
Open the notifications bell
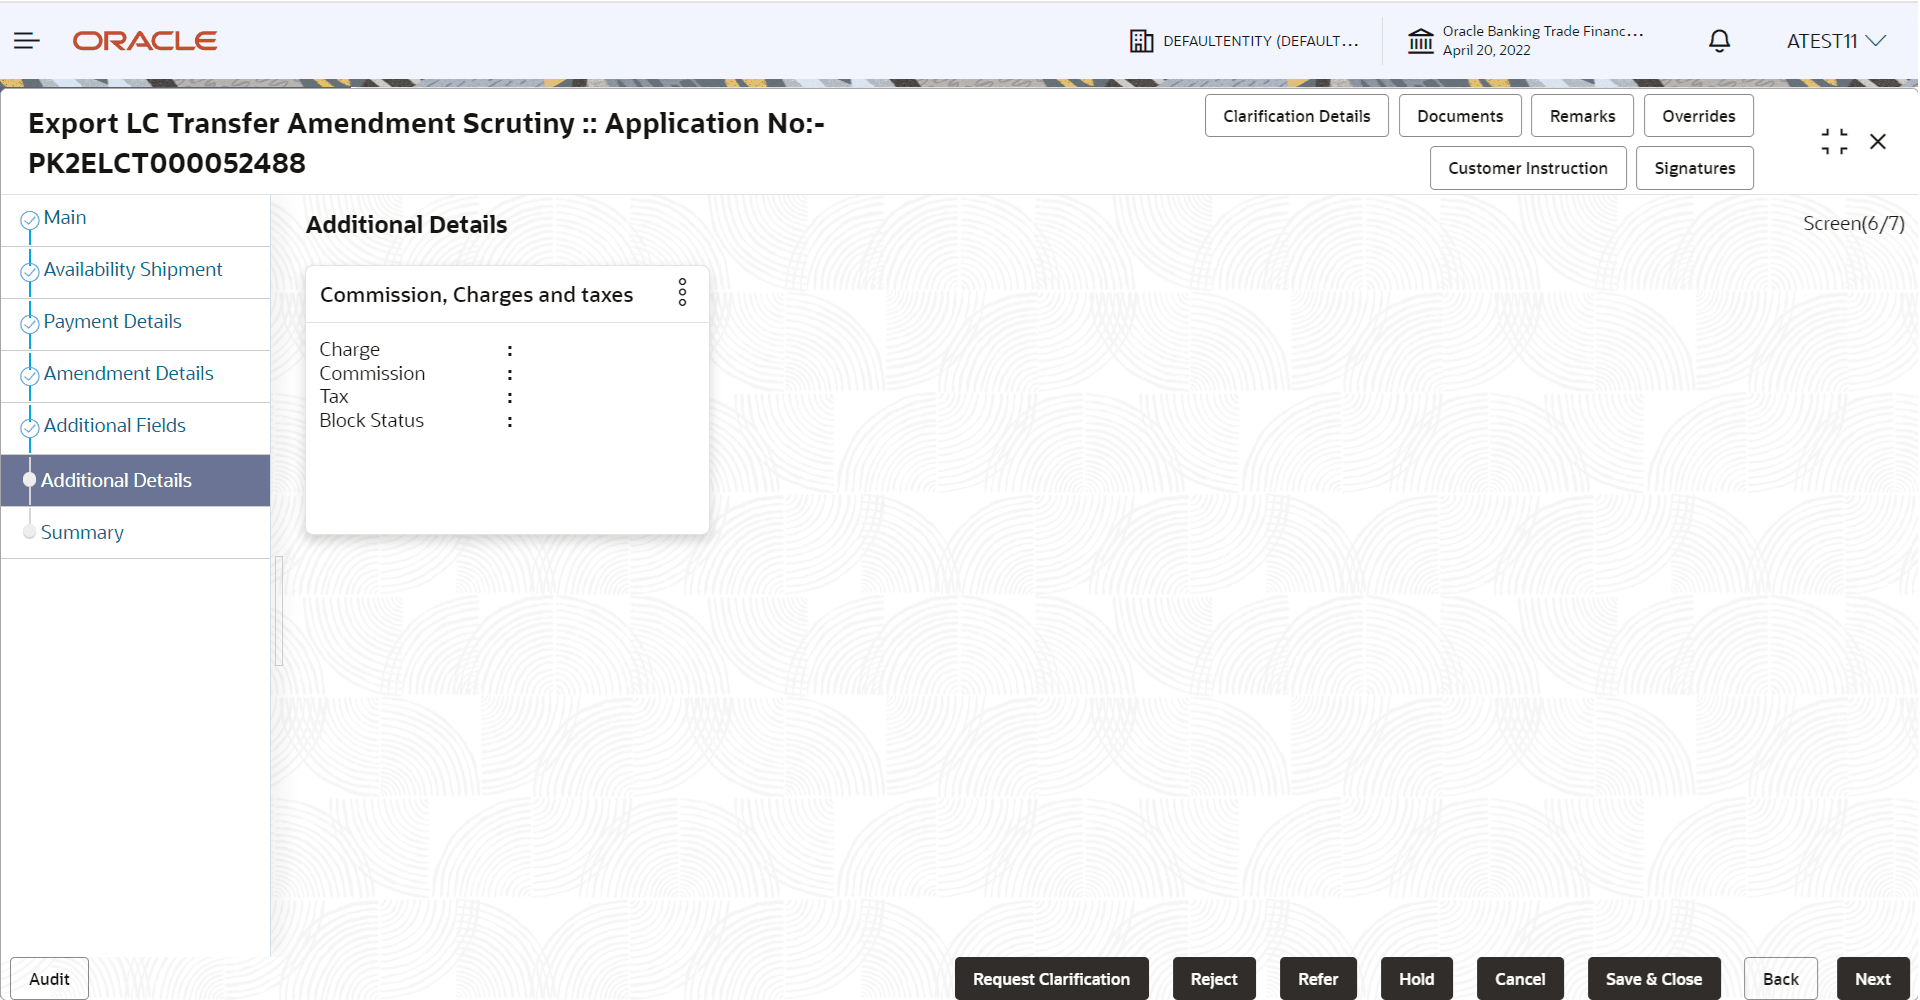coord(1719,40)
